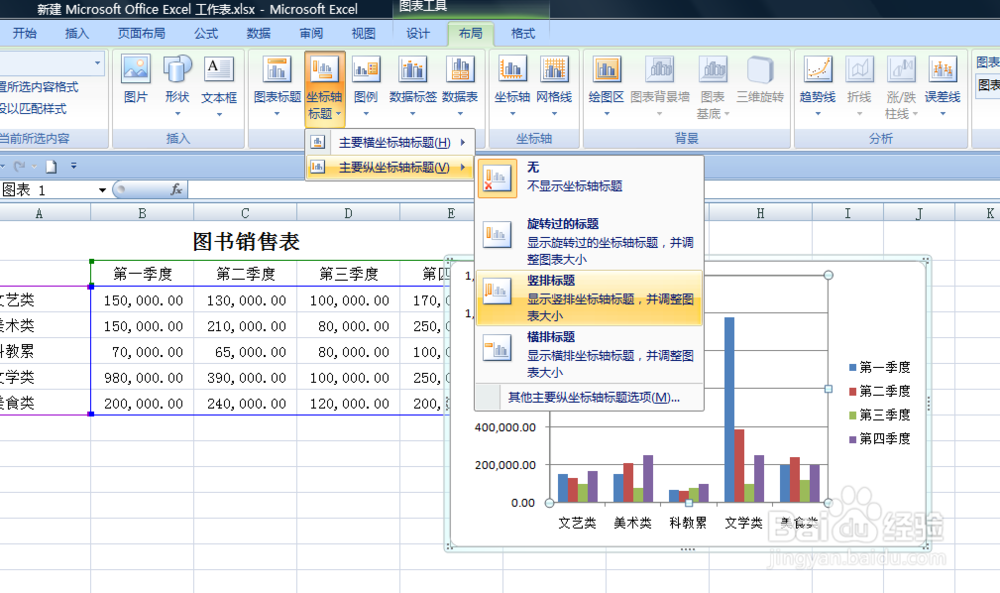The height and width of the screenshot is (593, 1000).
Task: Click the 第四季度 legend purple swatch
Action: click(853, 439)
